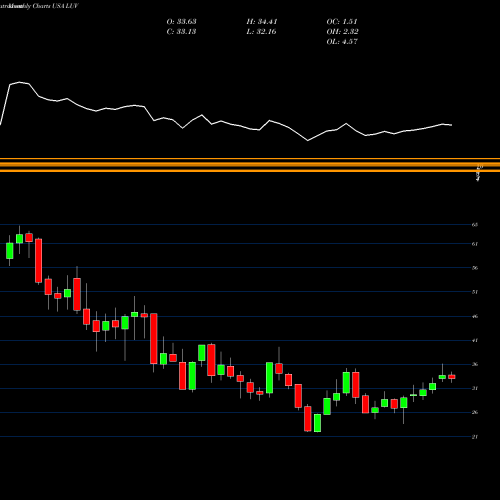Click the last red candlestick on the chart
This screenshot has height=500, width=500.
(452, 377)
